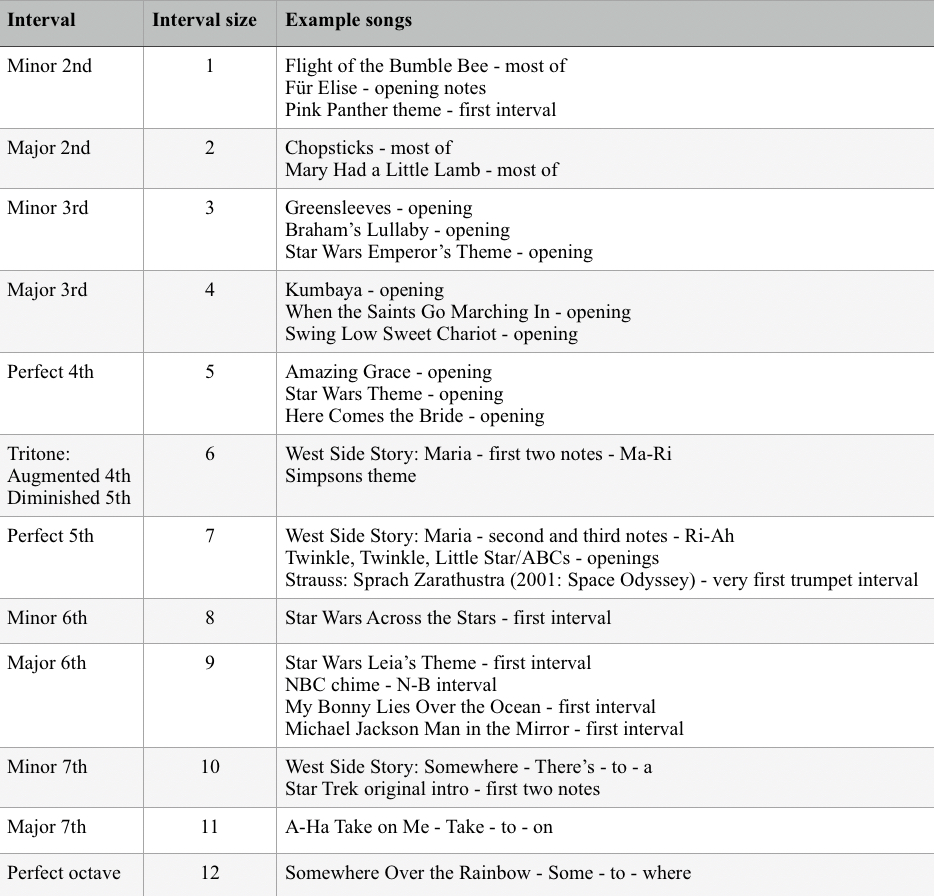Click the "Interval size" column header

(x=204, y=20)
